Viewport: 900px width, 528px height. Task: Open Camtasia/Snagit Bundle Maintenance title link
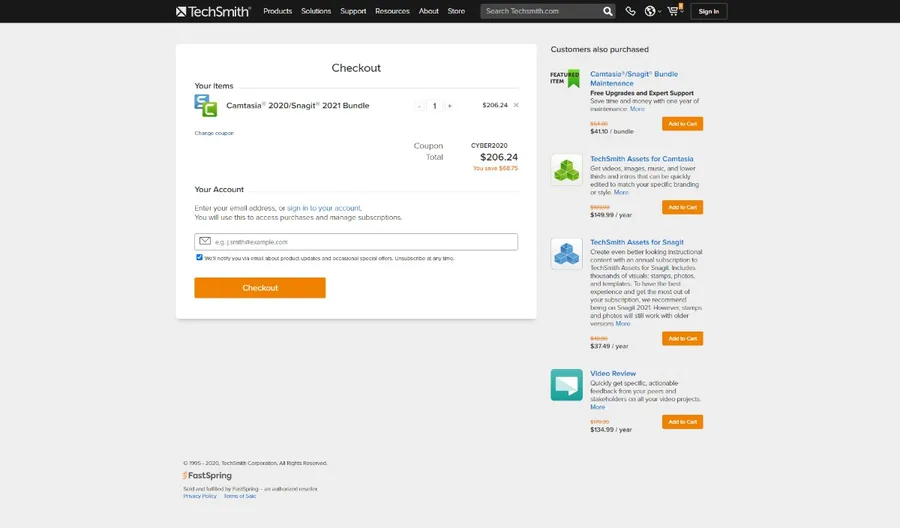[634, 79]
